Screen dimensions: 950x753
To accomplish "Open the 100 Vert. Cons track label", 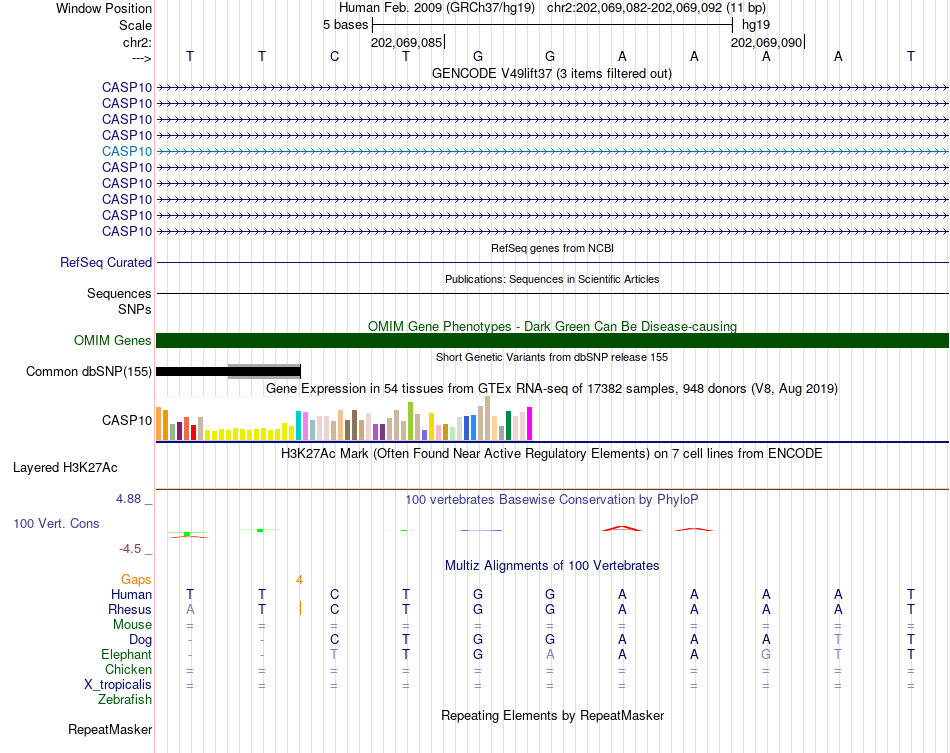I will 56,523.
